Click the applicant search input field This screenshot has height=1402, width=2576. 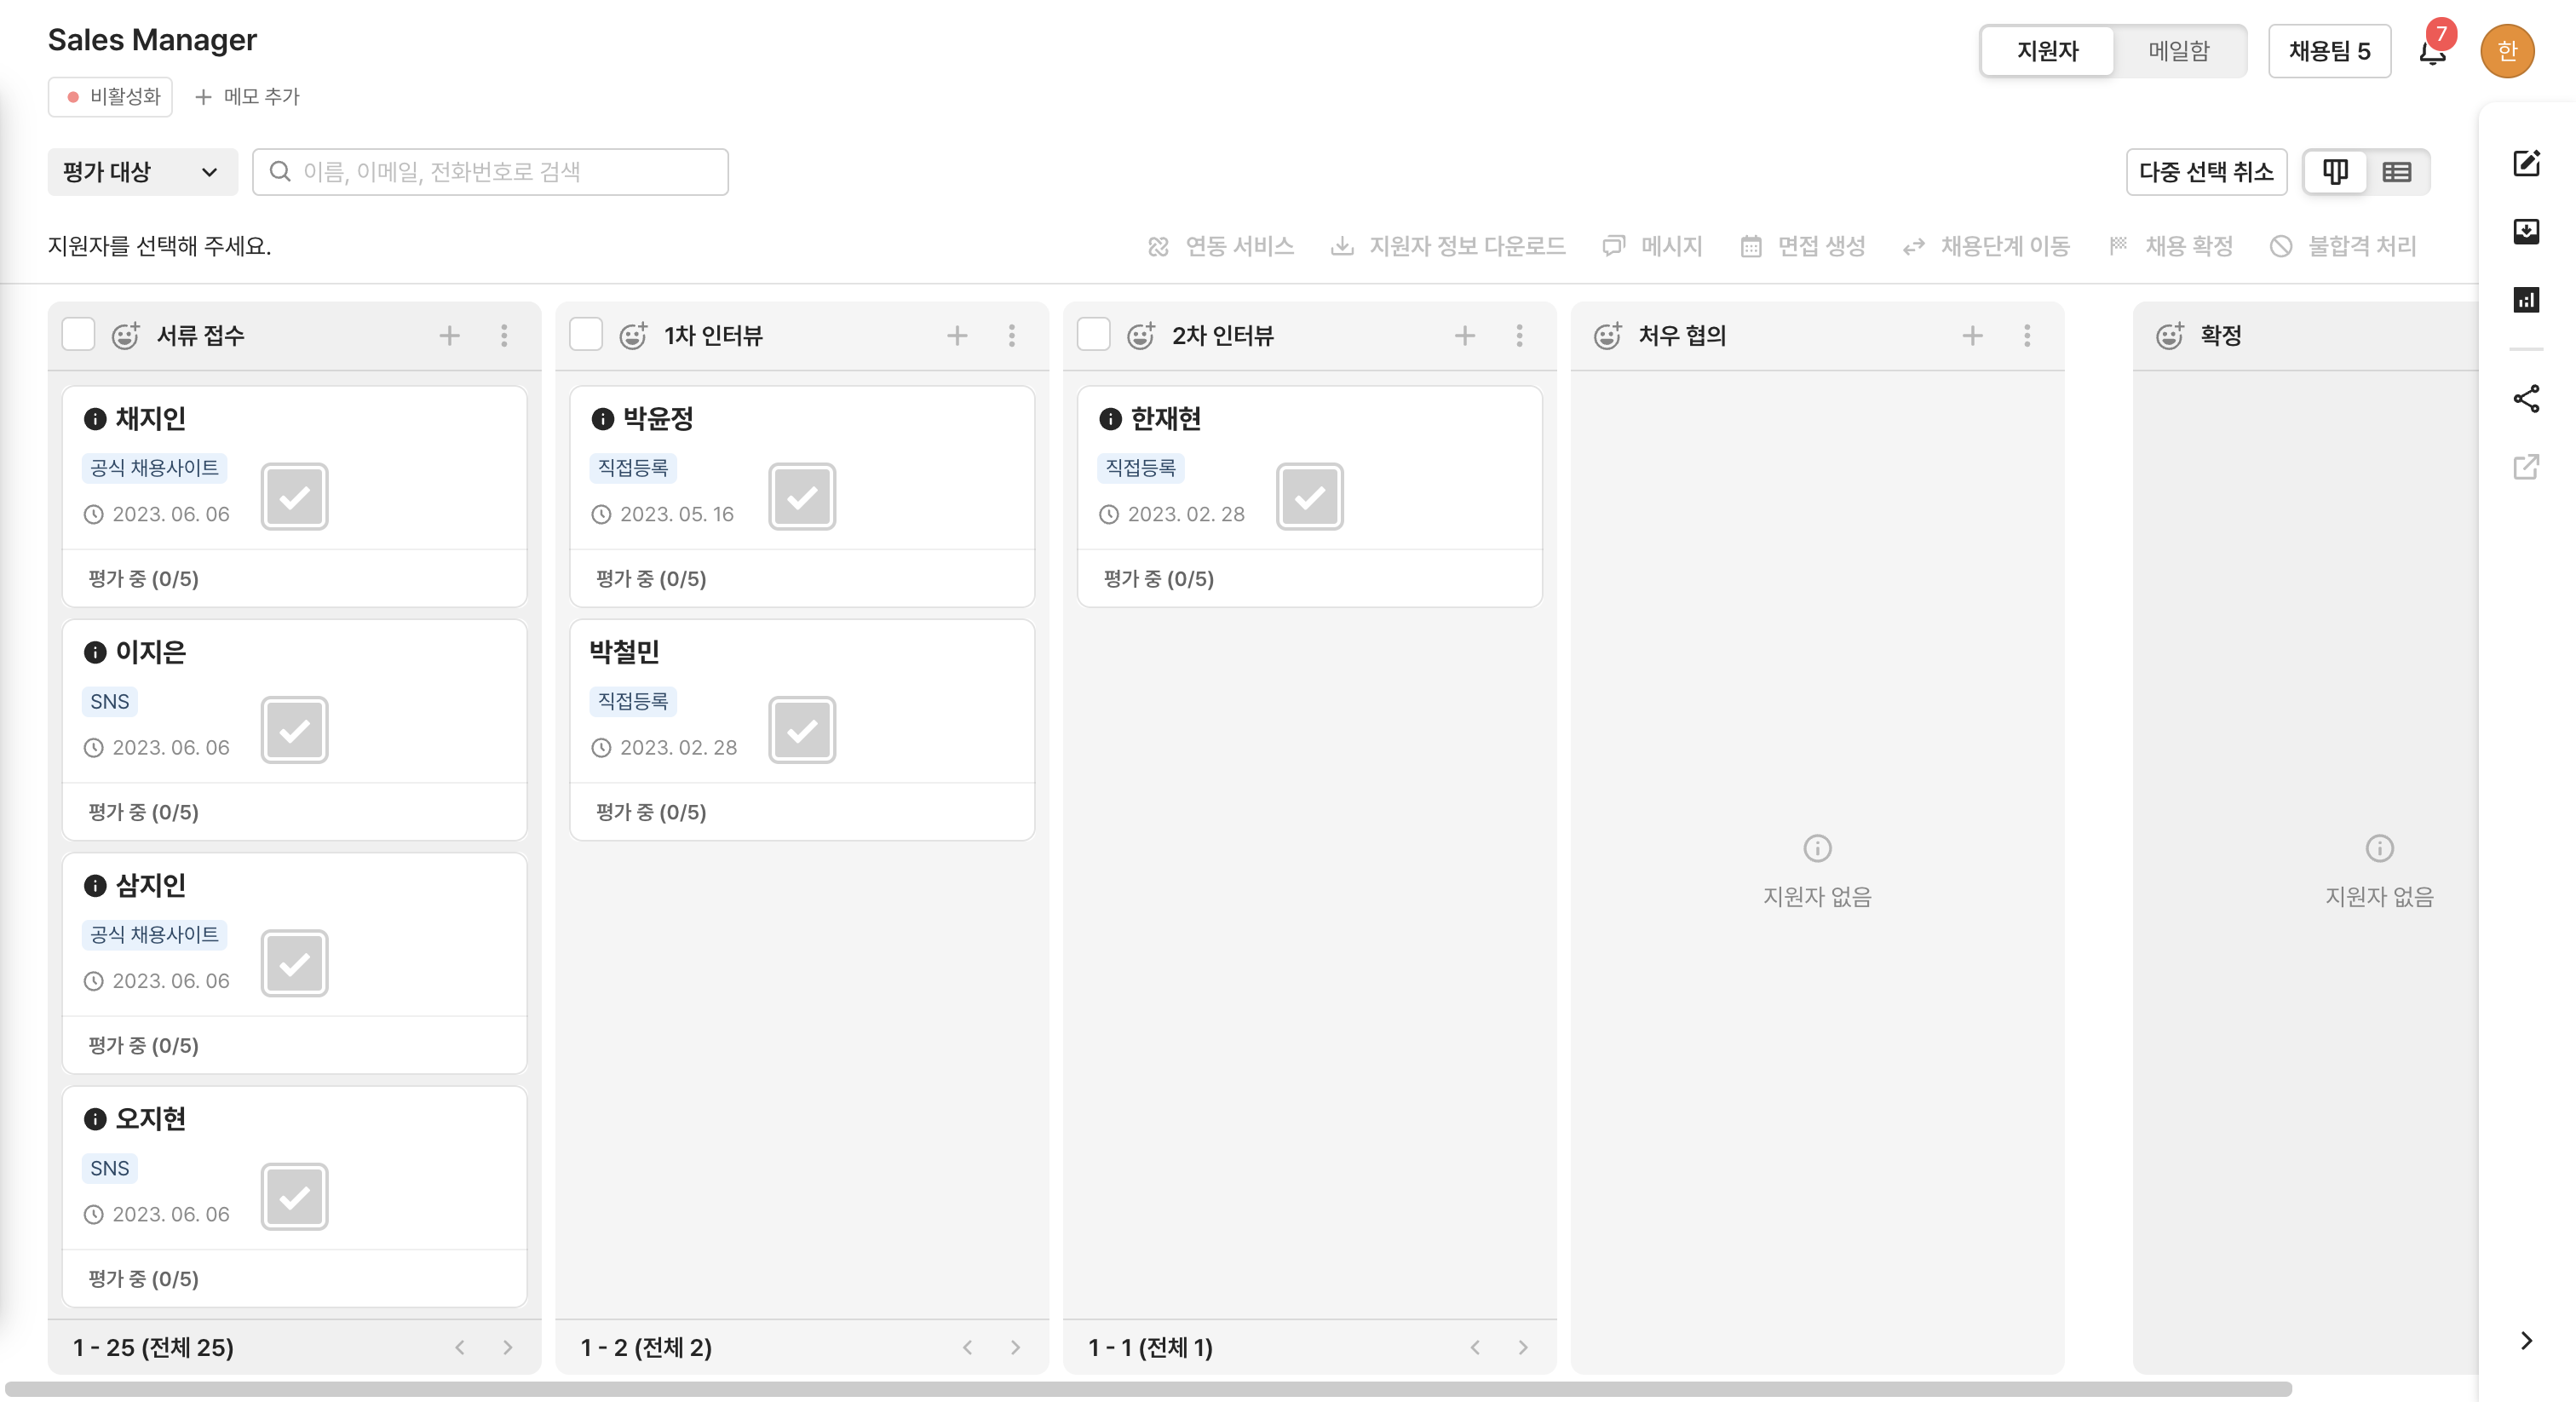[x=490, y=172]
